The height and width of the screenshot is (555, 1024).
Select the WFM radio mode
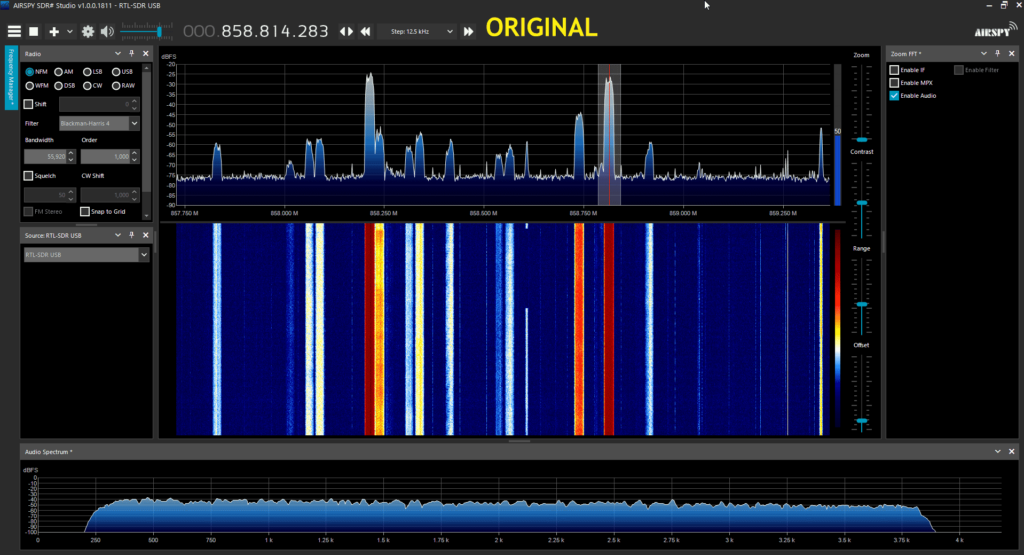(x=37, y=86)
